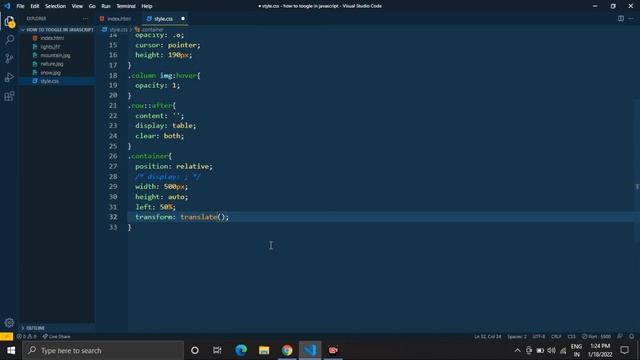
Task: Select the style.css editor tab
Action: (x=165, y=19)
